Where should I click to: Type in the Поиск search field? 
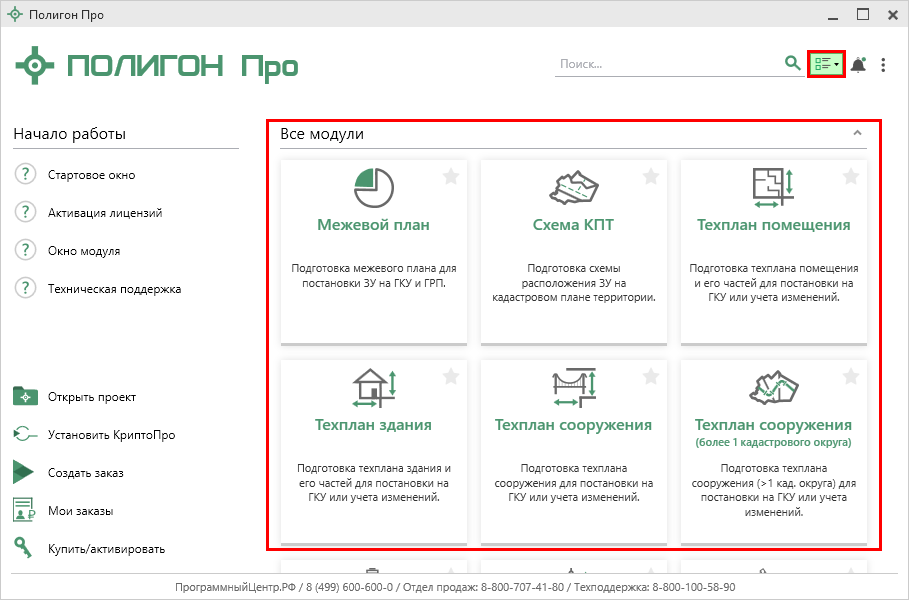coord(667,64)
